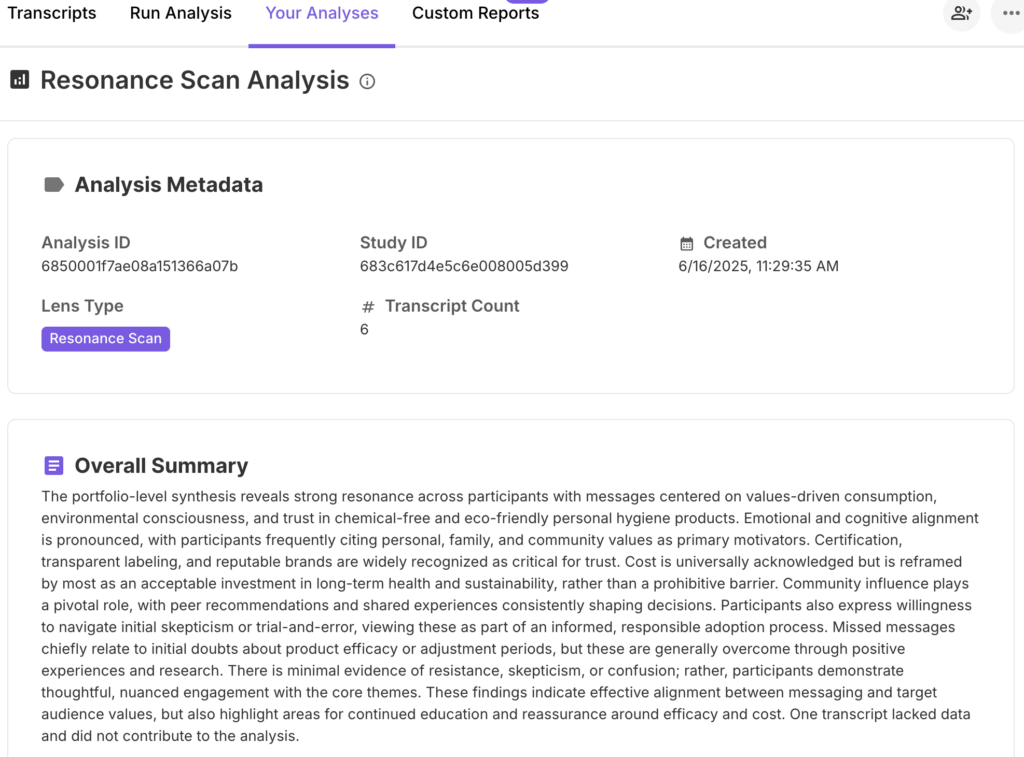Click the calendar icon beside Created
The height and width of the screenshot is (757, 1024).
[x=686, y=243]
